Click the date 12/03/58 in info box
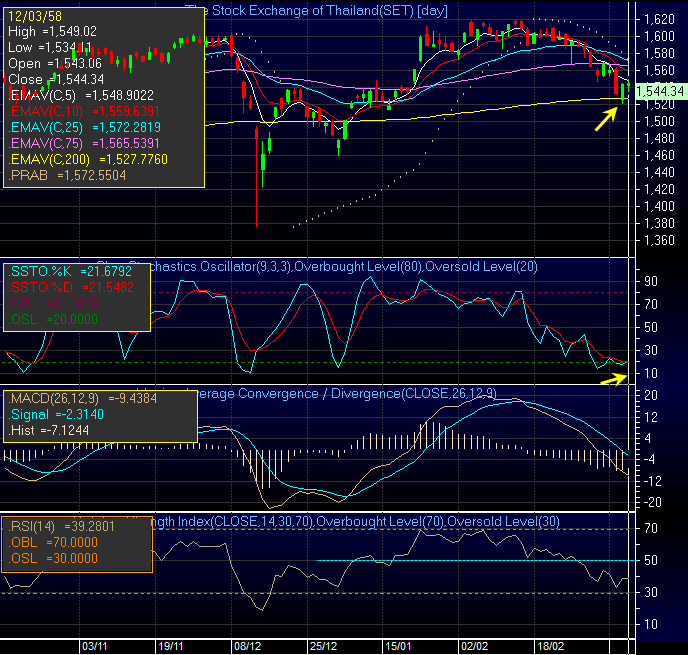 click(x=35, y=16)
